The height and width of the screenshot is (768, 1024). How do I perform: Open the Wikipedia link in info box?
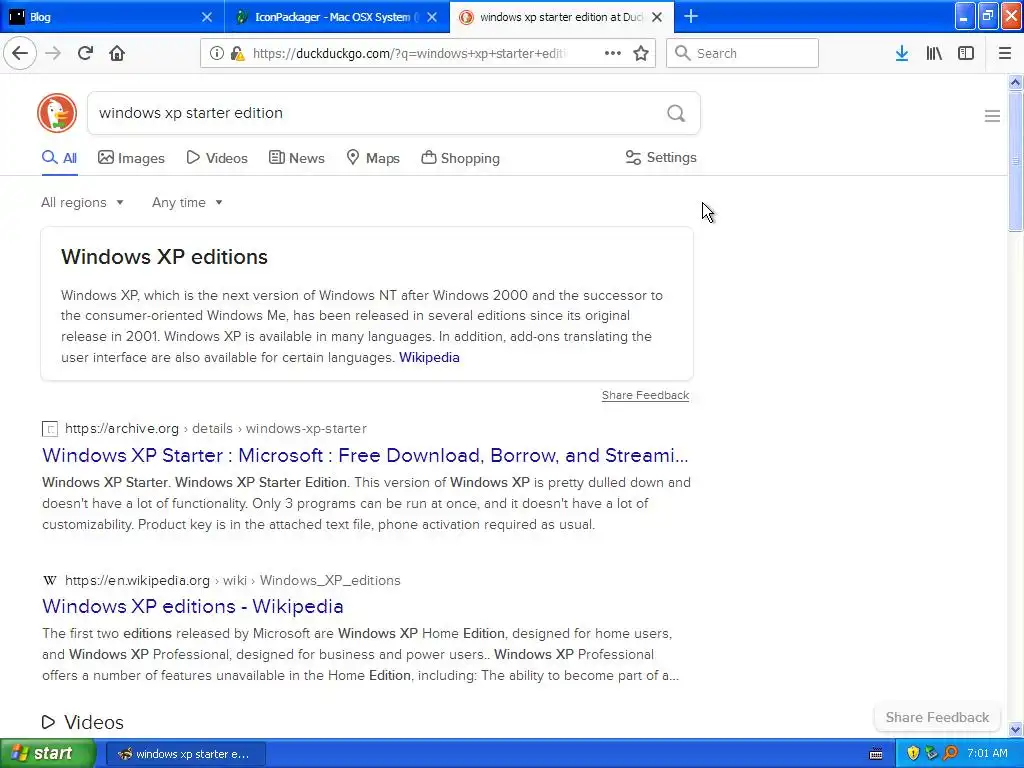(429, 357)
